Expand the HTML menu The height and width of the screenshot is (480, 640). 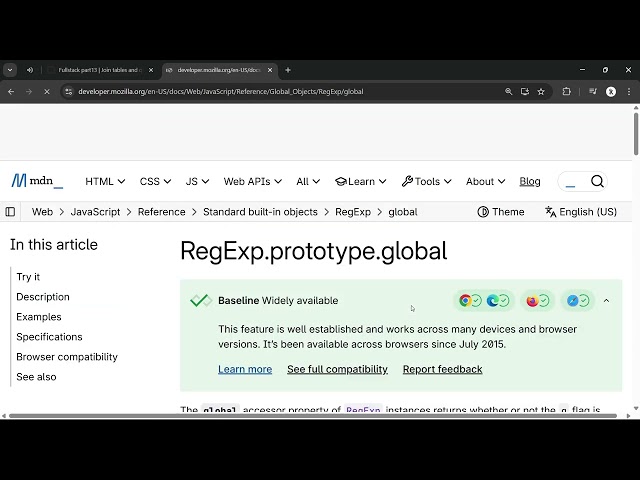pos(105,181)
